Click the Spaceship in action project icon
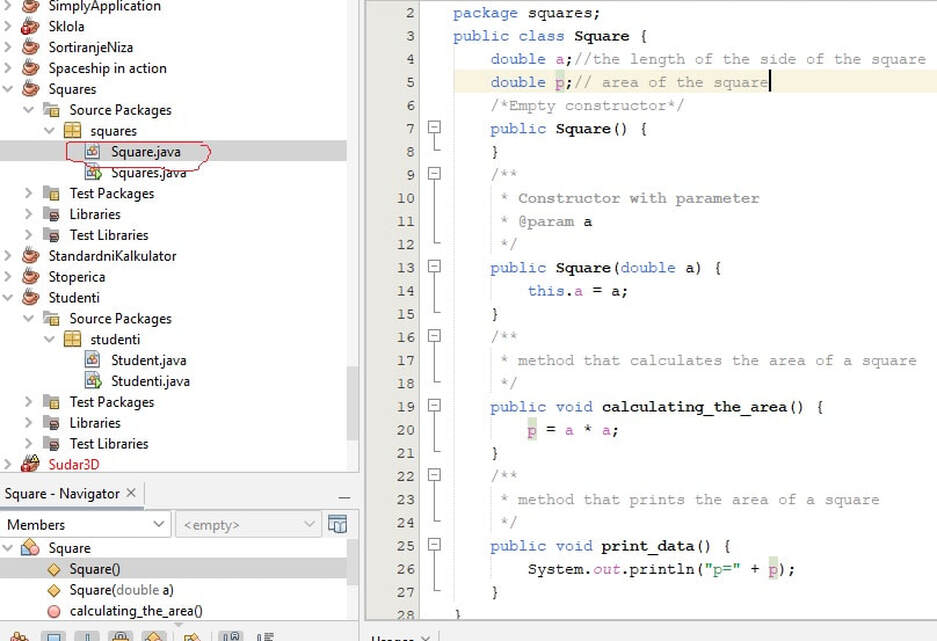Image resolution: width=937 pixels, height=641 pixels. [x=30, y=68]
